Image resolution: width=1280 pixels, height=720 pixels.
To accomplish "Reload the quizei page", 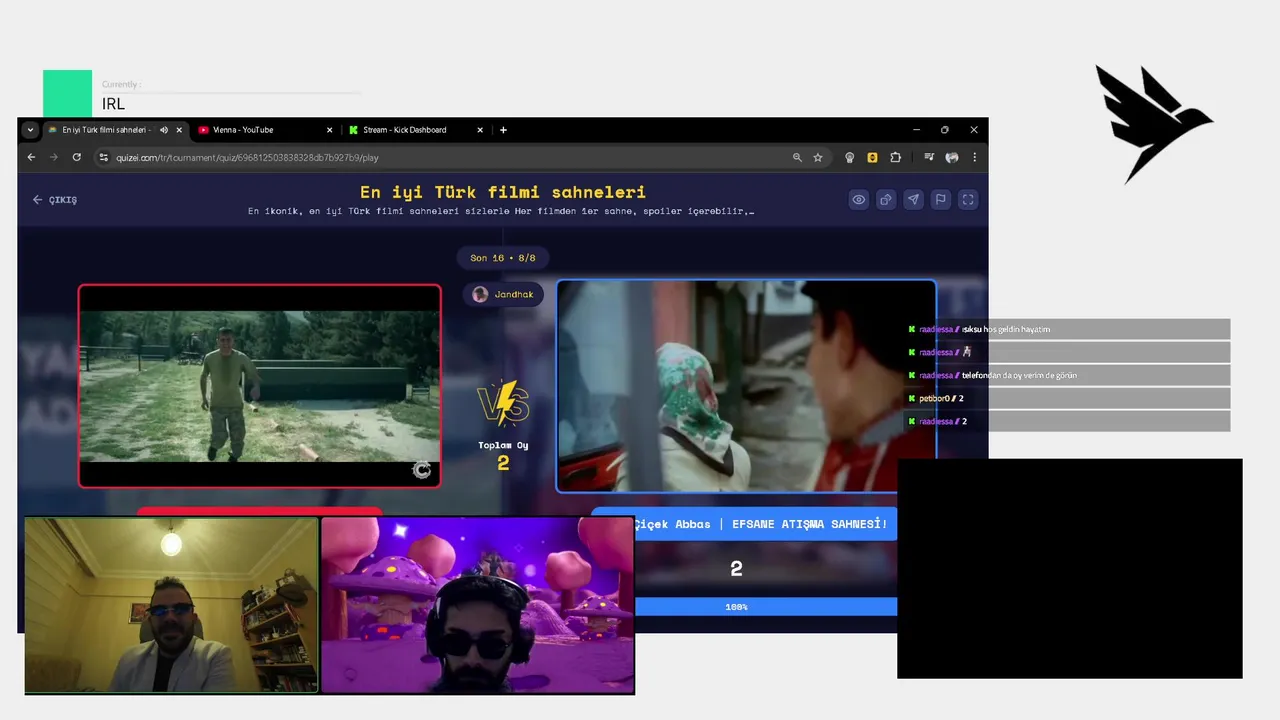I will [x=76, y=157].
